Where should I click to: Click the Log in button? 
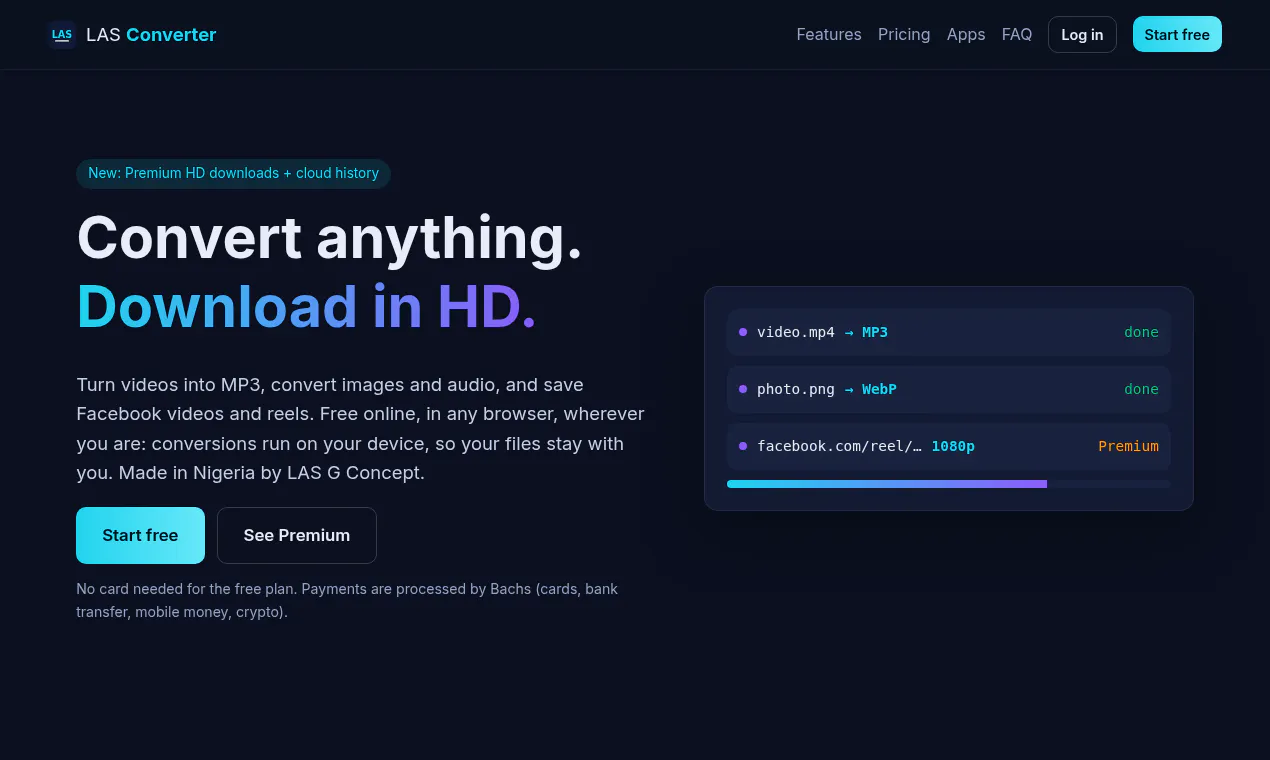(1082, 35)
